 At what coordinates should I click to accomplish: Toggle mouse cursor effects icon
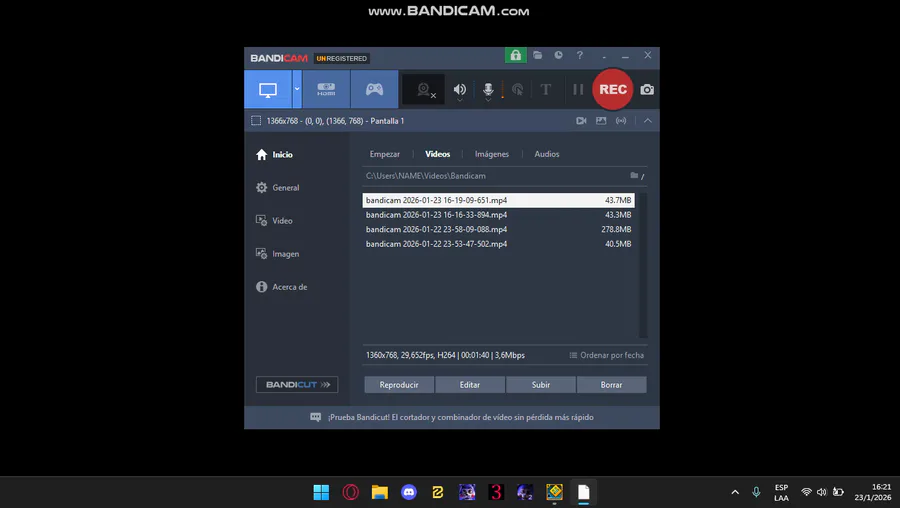point(517,90)
